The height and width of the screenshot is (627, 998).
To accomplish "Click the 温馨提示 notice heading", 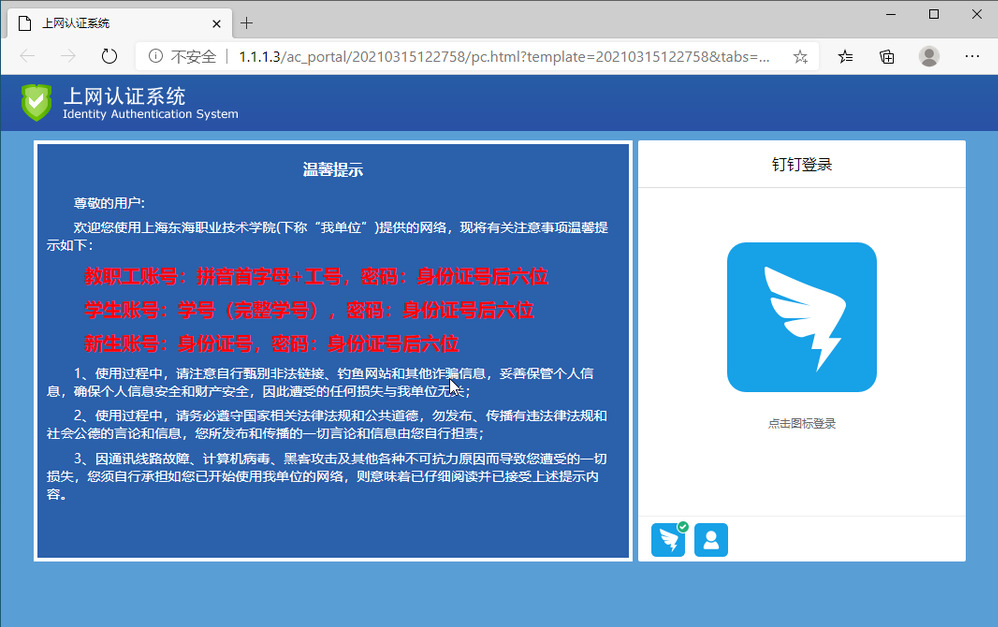I will click(x=333, y=170).
